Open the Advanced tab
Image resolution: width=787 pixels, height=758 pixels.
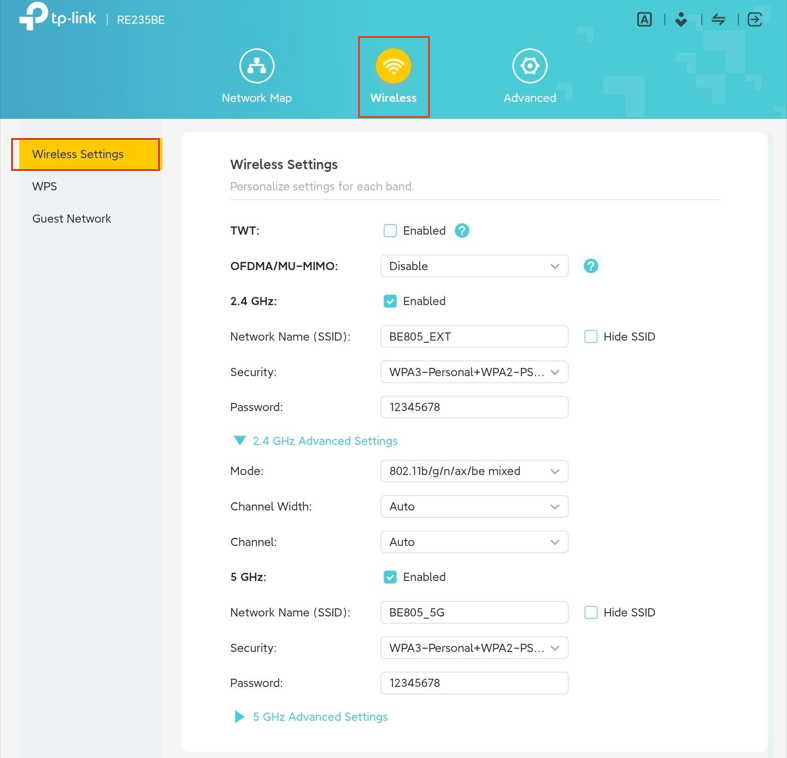coord(530,76)
